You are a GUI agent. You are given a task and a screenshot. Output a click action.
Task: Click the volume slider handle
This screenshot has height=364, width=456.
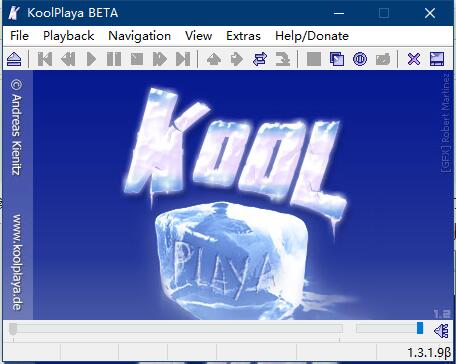[420, 328]
